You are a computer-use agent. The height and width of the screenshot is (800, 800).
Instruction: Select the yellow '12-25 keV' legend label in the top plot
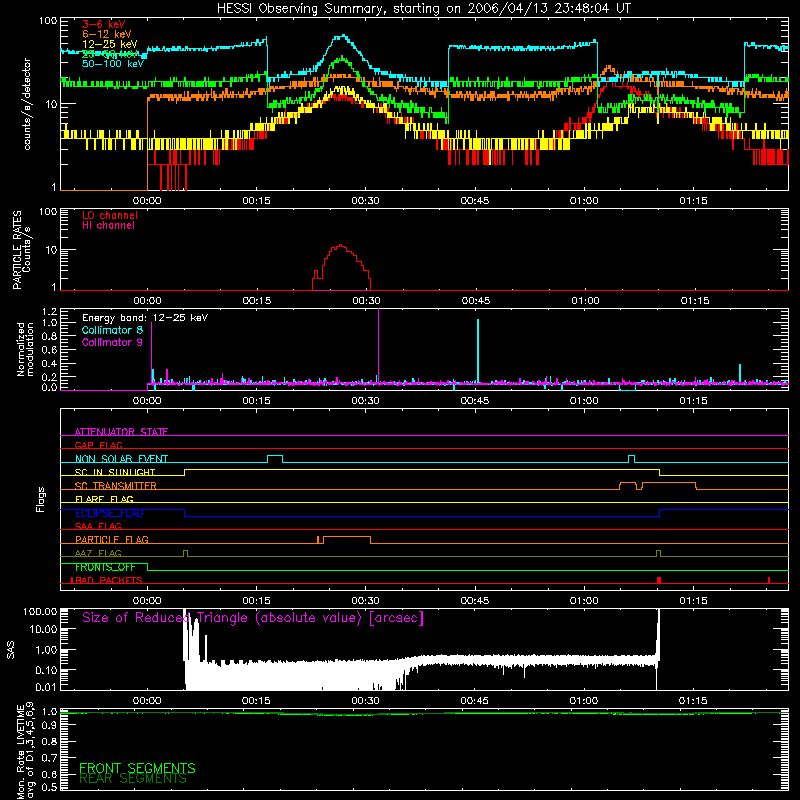tap(110, 44)
